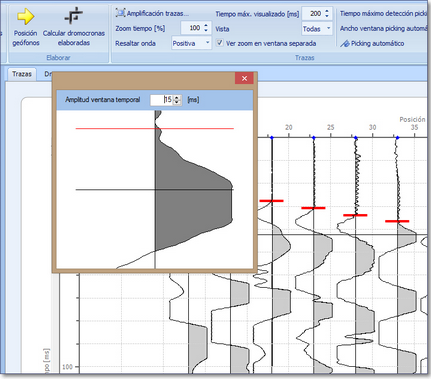Click the yellow arrow Posición geófonos icon
This screenshot has height=379, width=431.
[x=26, y=16]
